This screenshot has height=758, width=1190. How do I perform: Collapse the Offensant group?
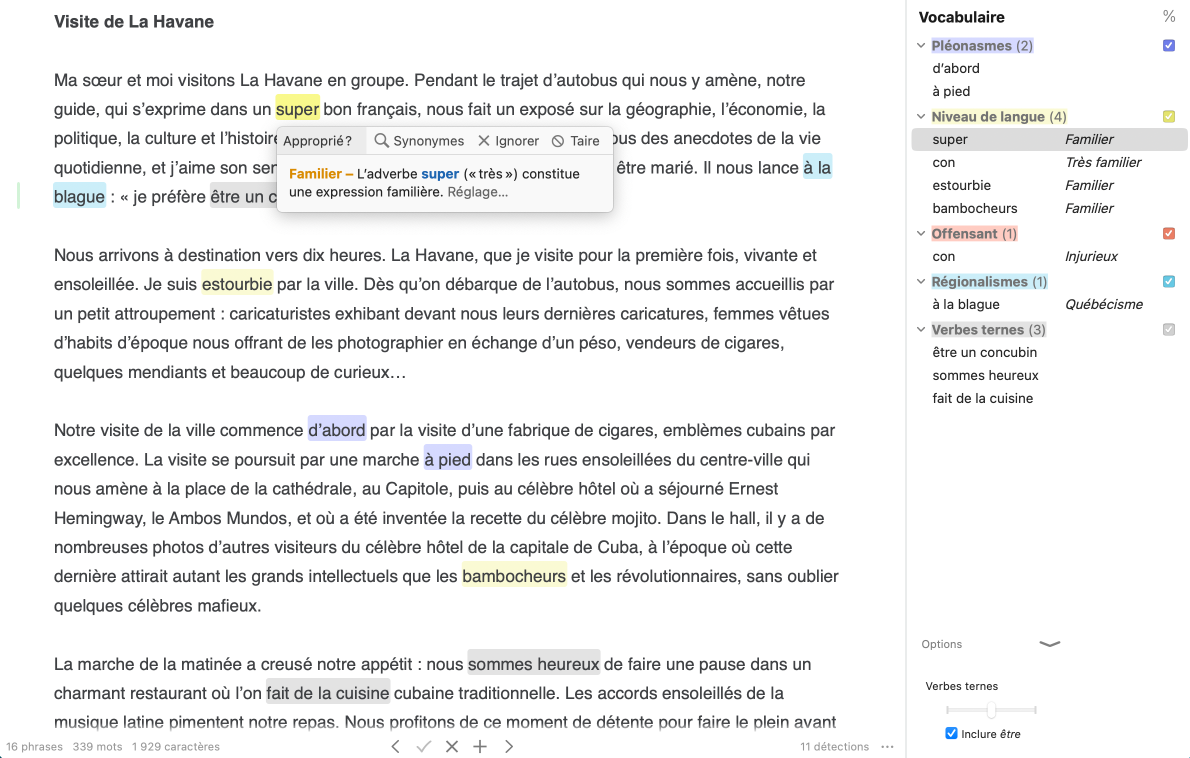pos(921,233)
